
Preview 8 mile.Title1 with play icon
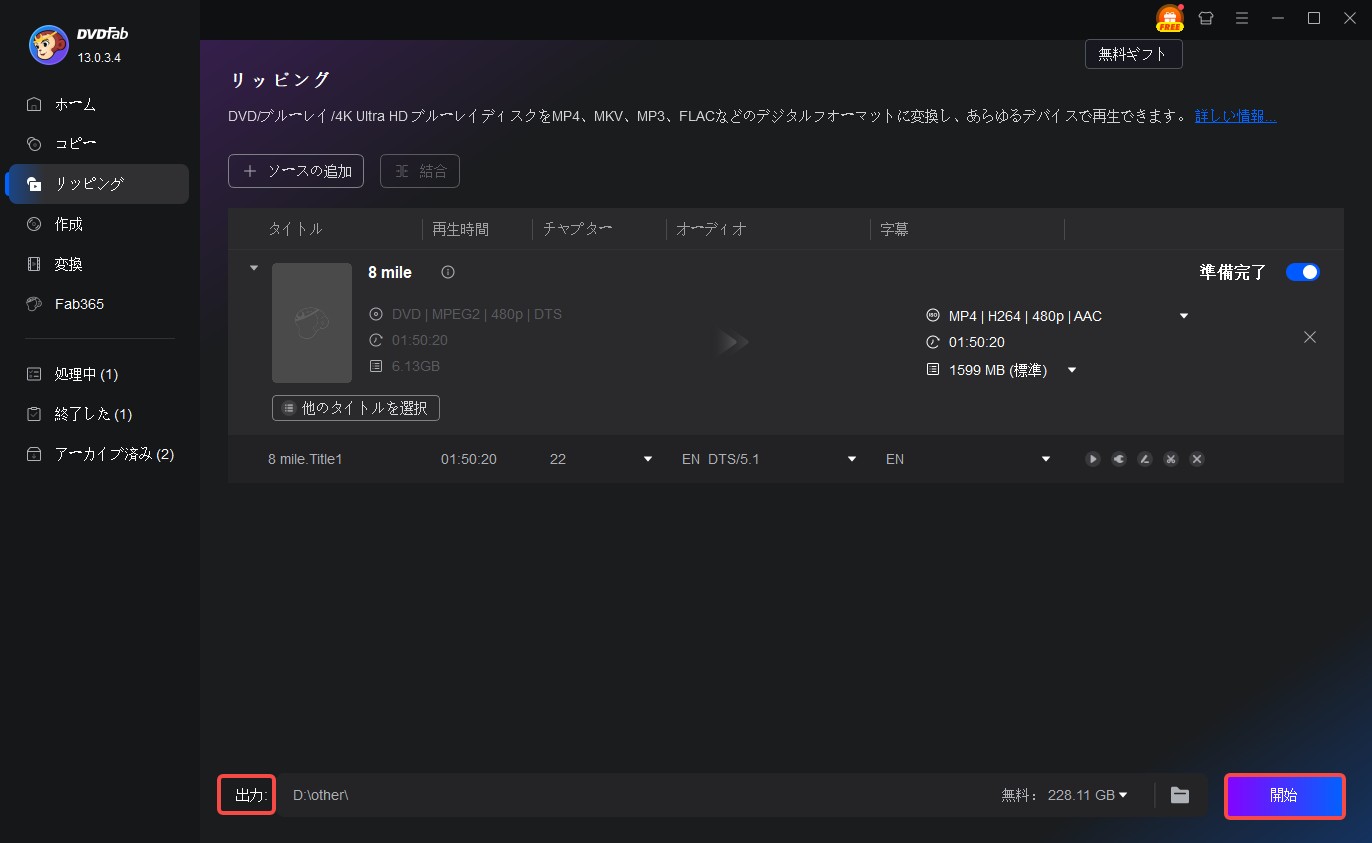(x=1093, y=459)
